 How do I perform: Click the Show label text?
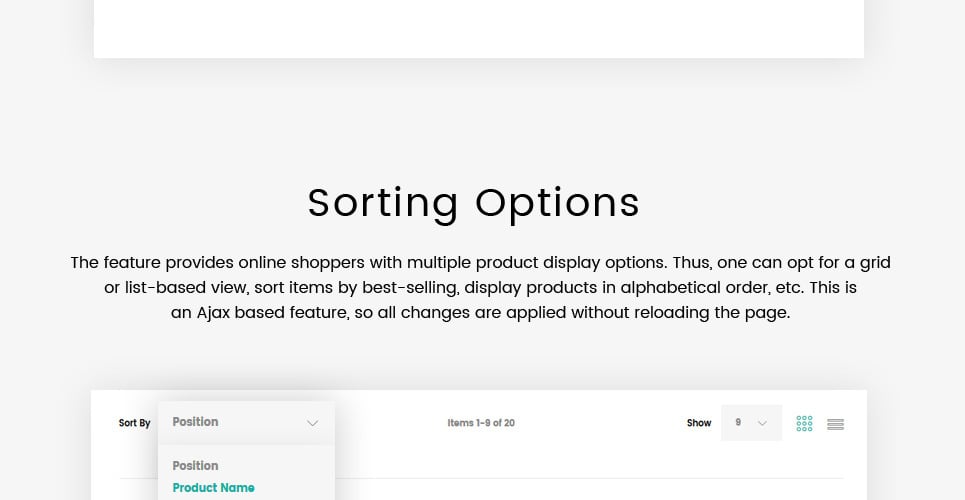pos(699,423)
